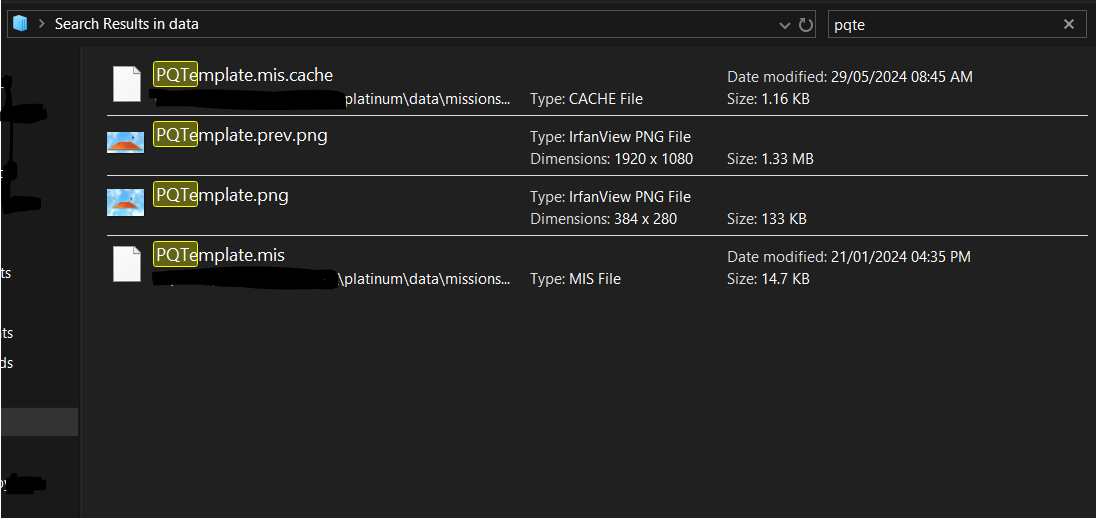Select the PQTemplate.prev.png file name

coord(241,135)
